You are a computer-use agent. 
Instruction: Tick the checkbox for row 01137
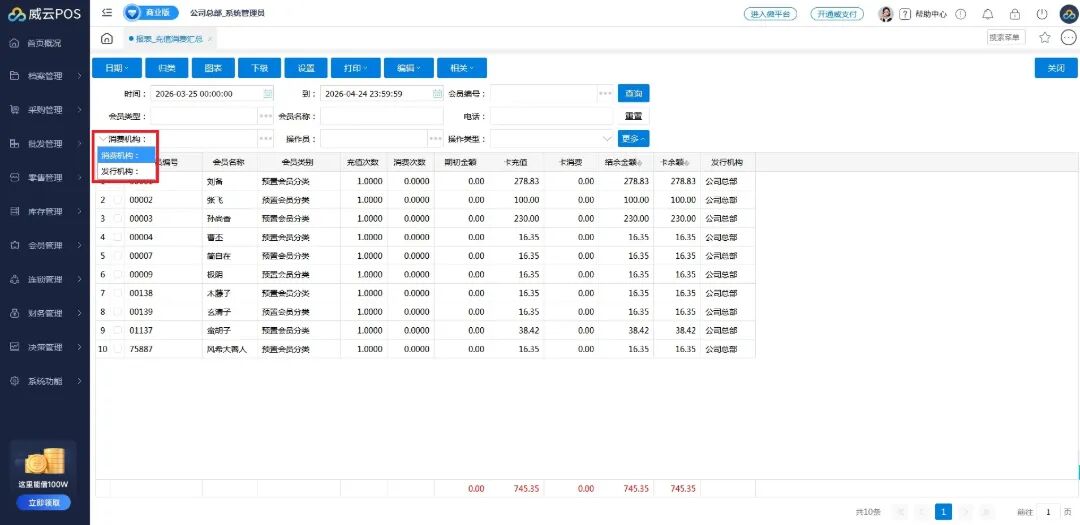coord(118,330)
